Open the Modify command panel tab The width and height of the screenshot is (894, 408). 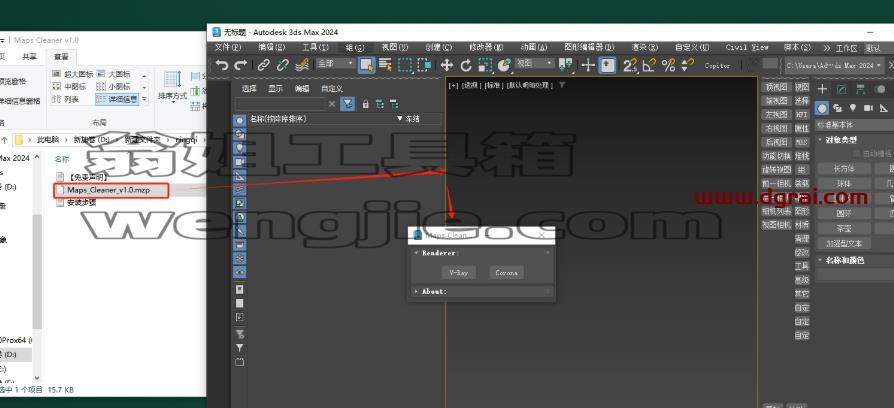[842, 89]
